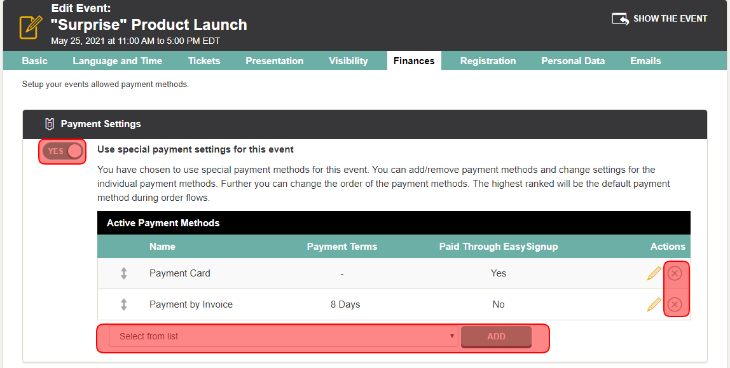Viewport: 730px width, 368px height.
Task: Open the Emails tab
Action: click(x=646, y=61)
